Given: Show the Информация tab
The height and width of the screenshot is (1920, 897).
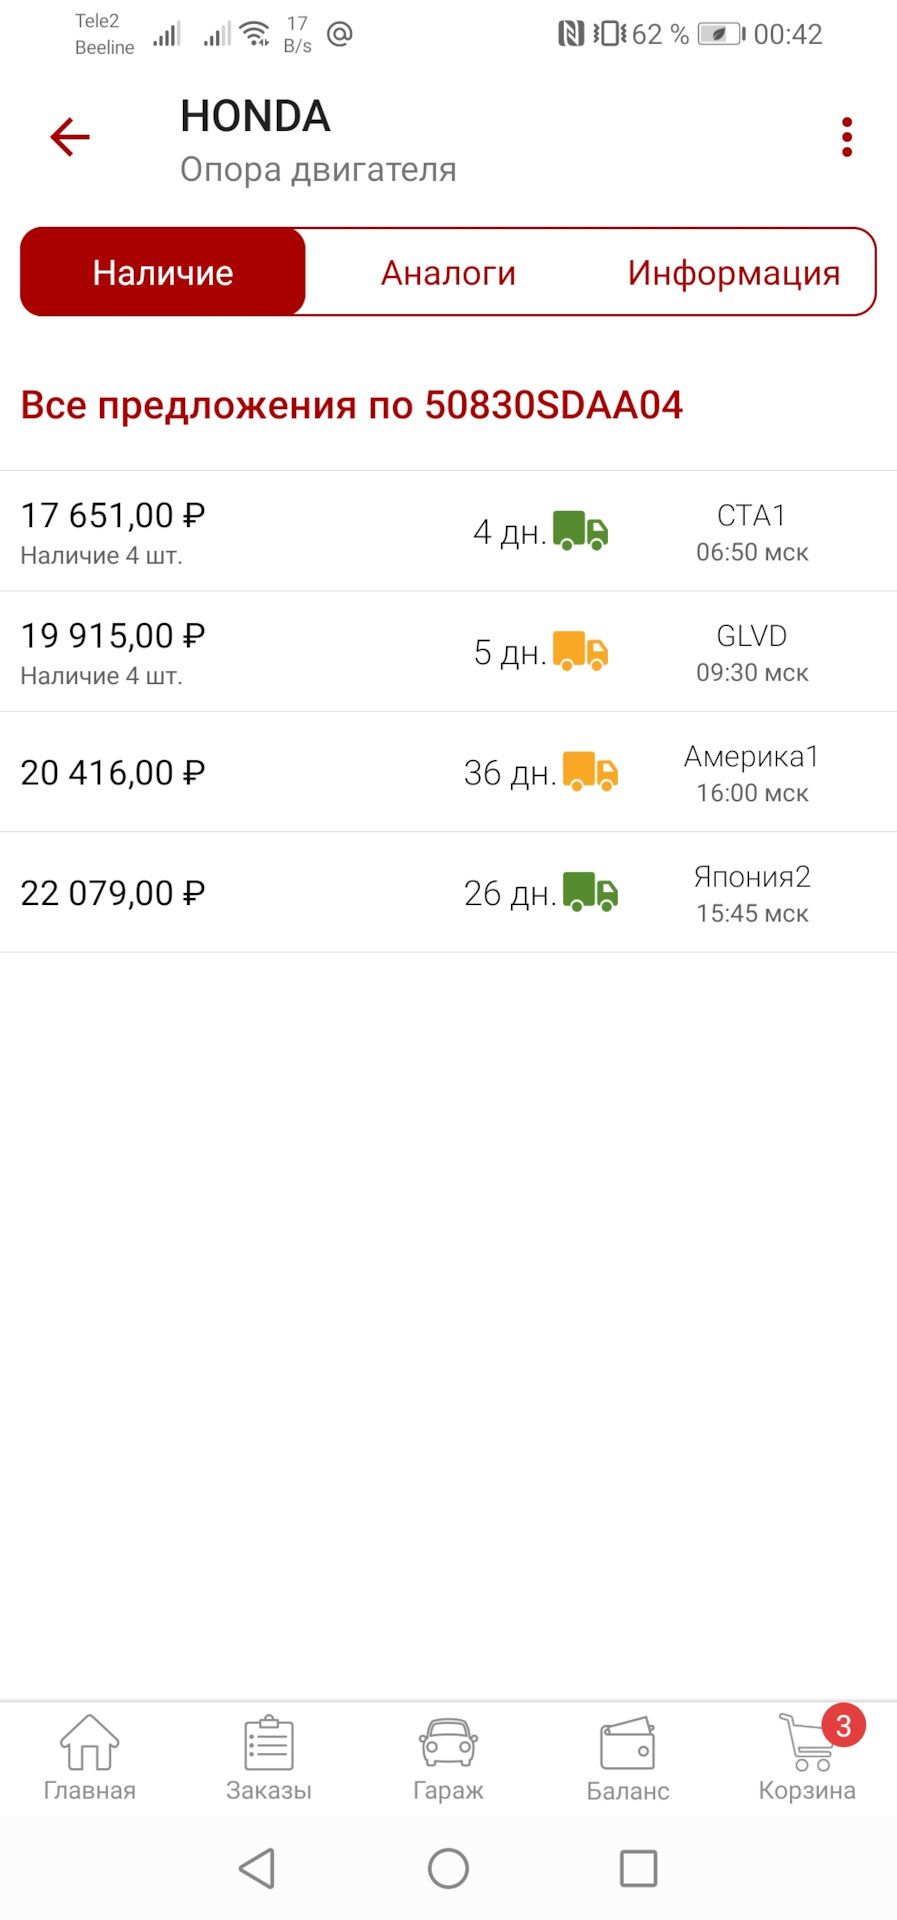Looking at the screenshot, I should pos(733,272).
